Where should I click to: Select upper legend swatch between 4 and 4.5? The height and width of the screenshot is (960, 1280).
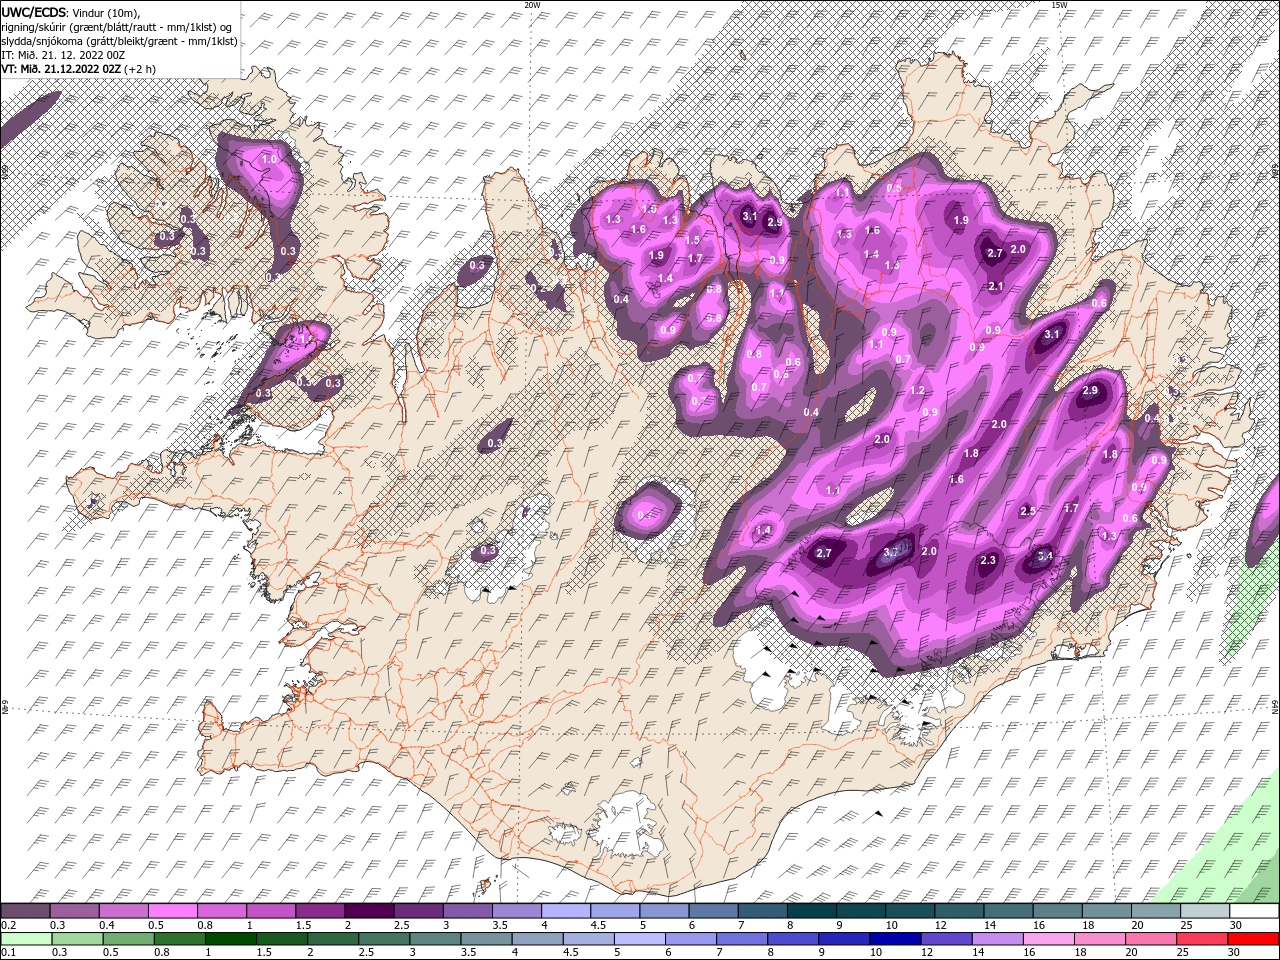[566, 911]
